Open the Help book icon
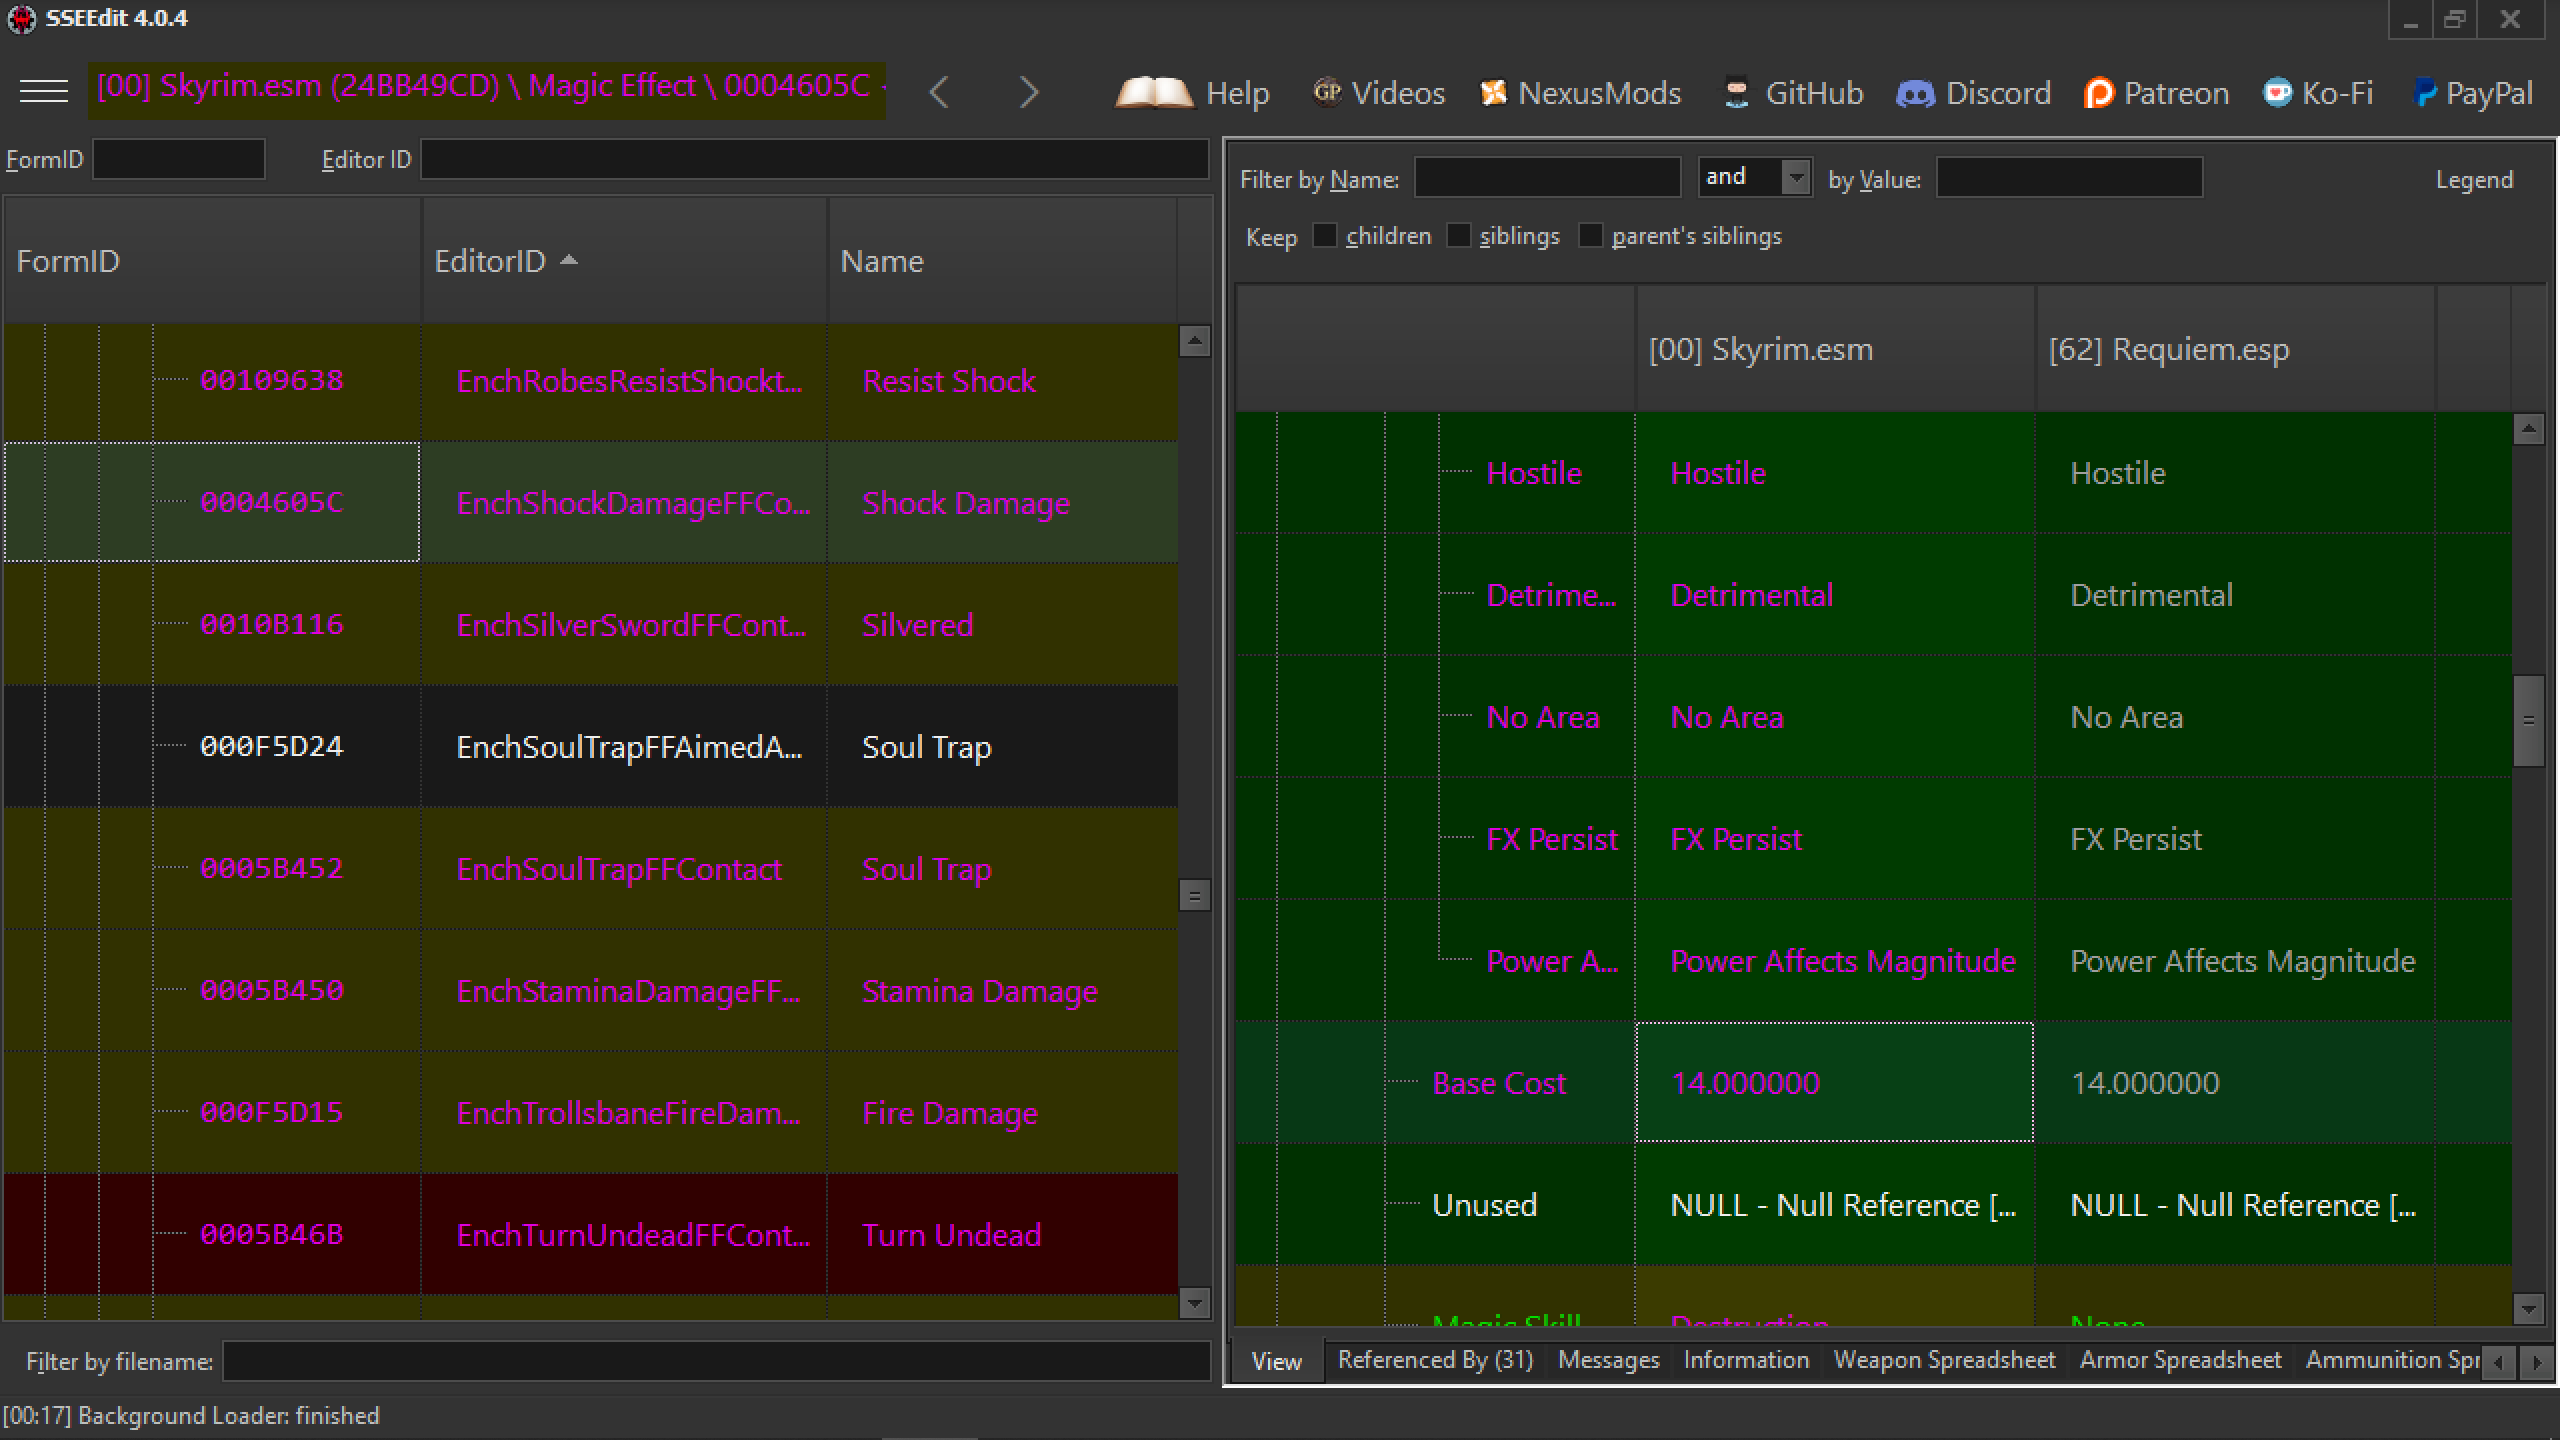This screenshot has height=1440, width=2560. (1153, 93)
